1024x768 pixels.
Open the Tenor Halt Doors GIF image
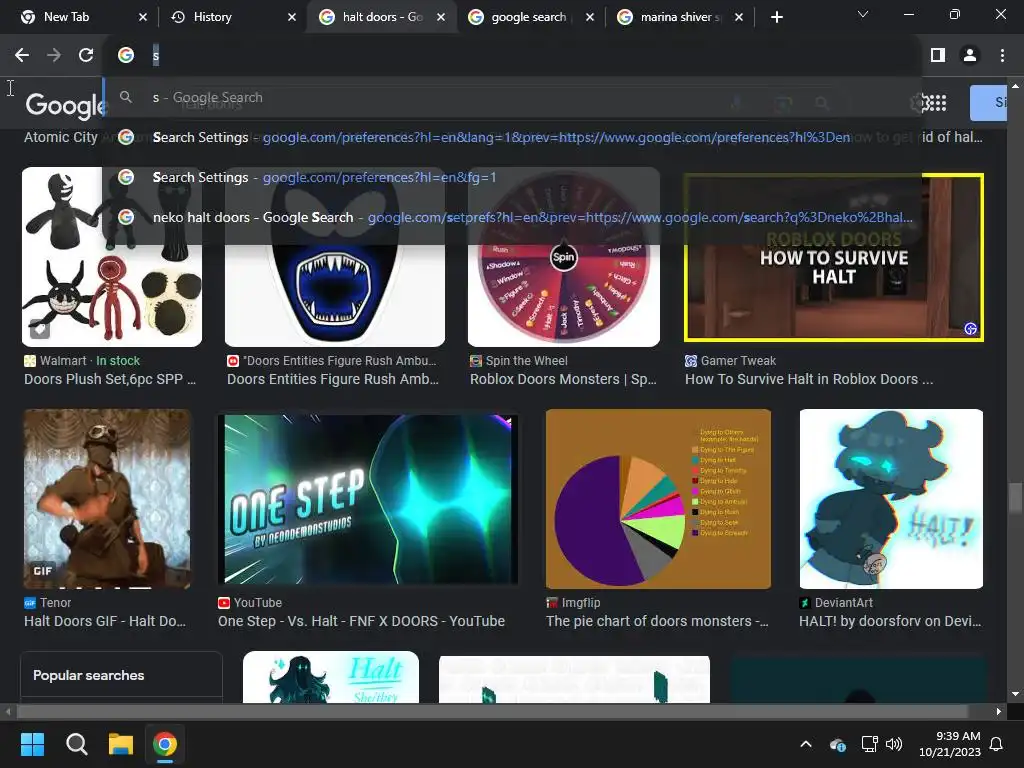pos(107,499)
